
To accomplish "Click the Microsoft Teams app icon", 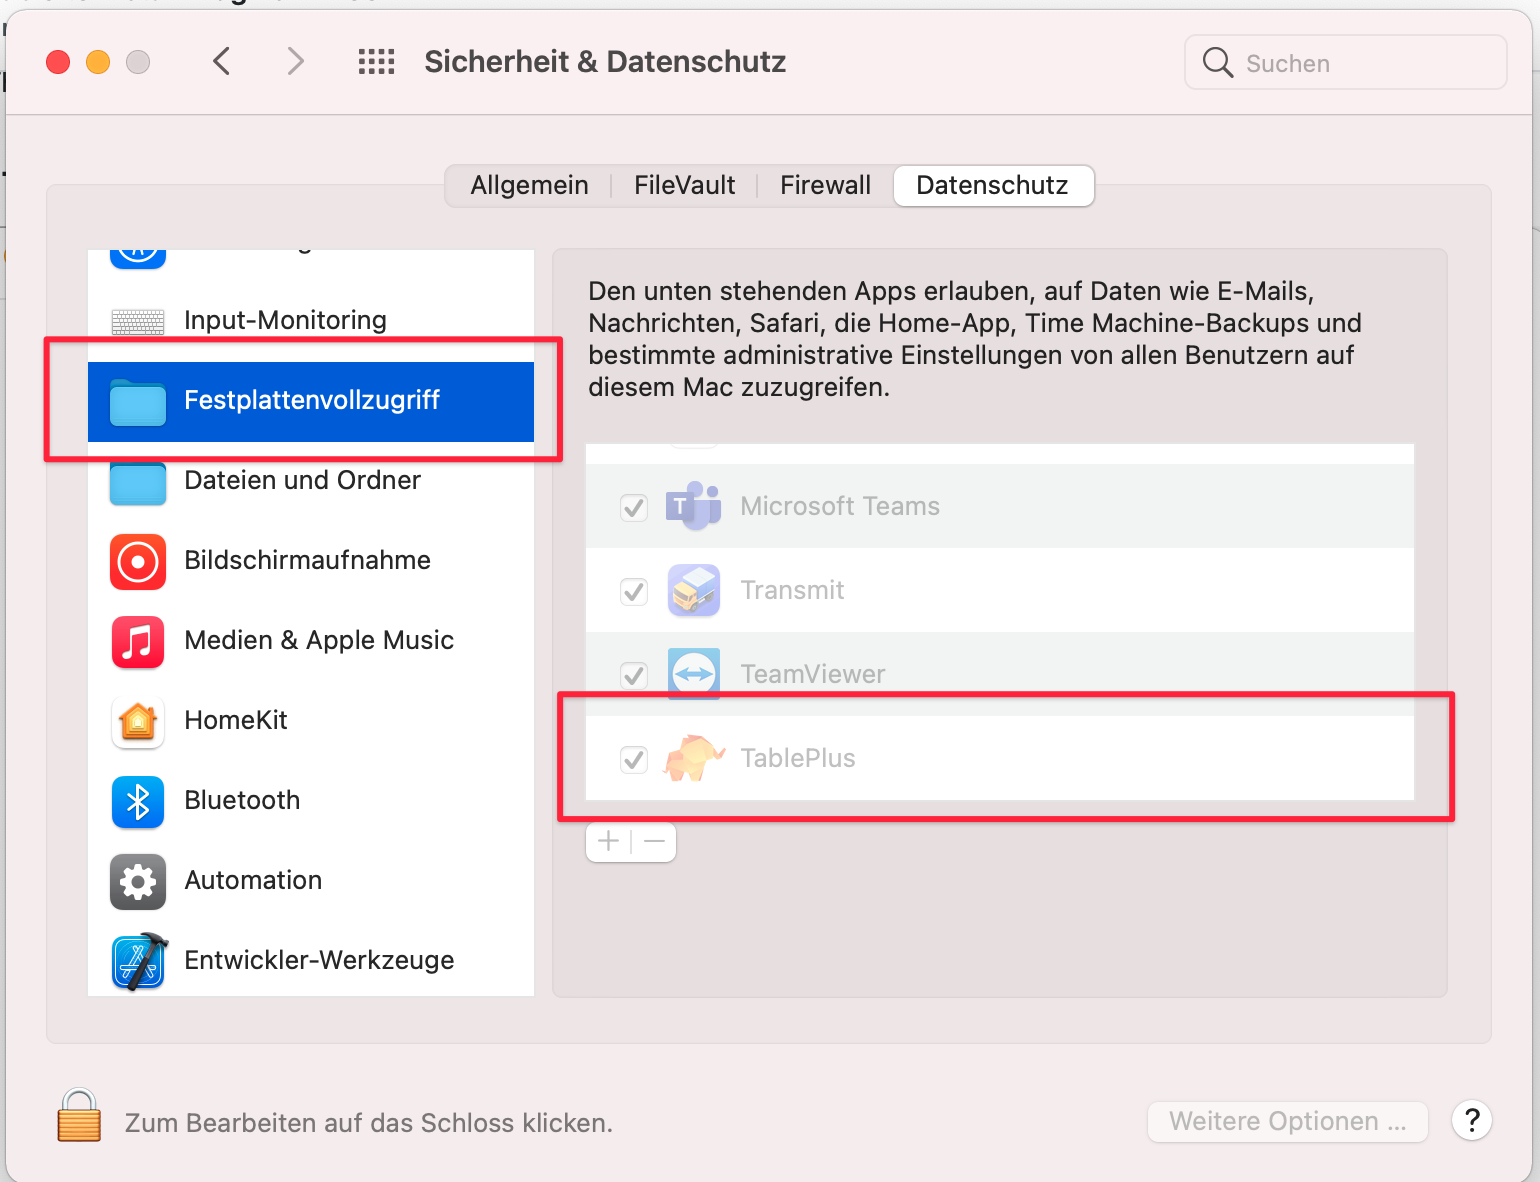I will point(694,506).
